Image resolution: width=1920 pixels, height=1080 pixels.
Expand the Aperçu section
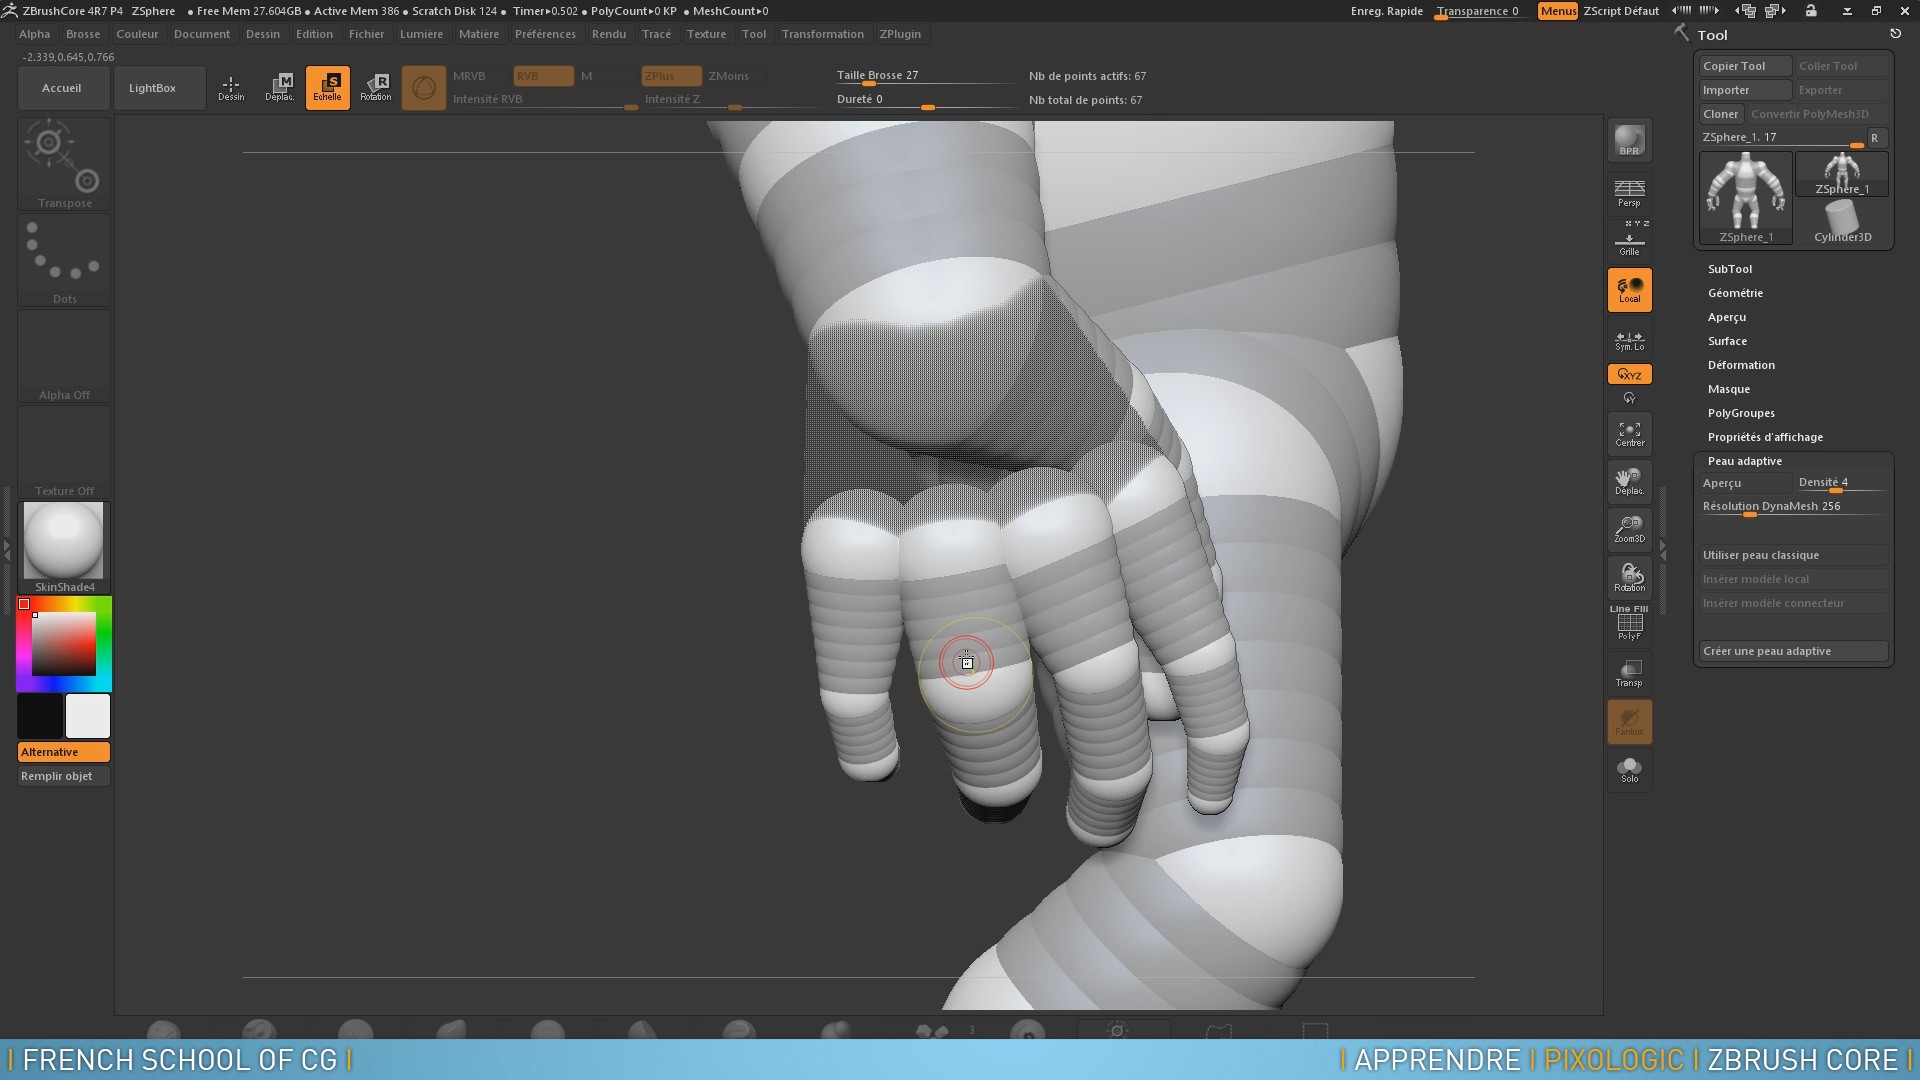pos(1727,317)
